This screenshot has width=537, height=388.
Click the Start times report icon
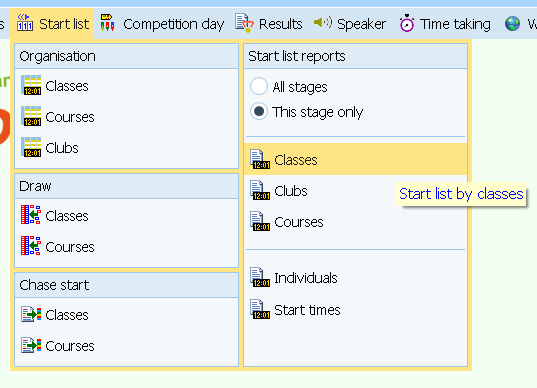tap(260, 309)
